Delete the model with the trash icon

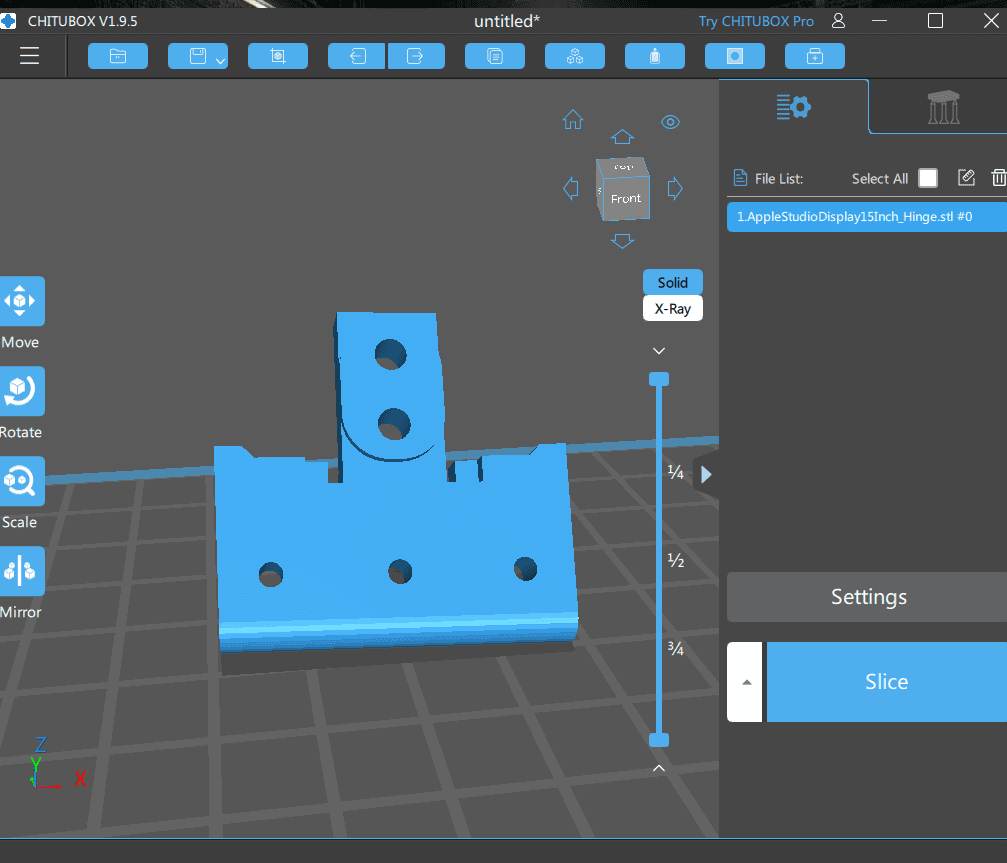point(998,178)
